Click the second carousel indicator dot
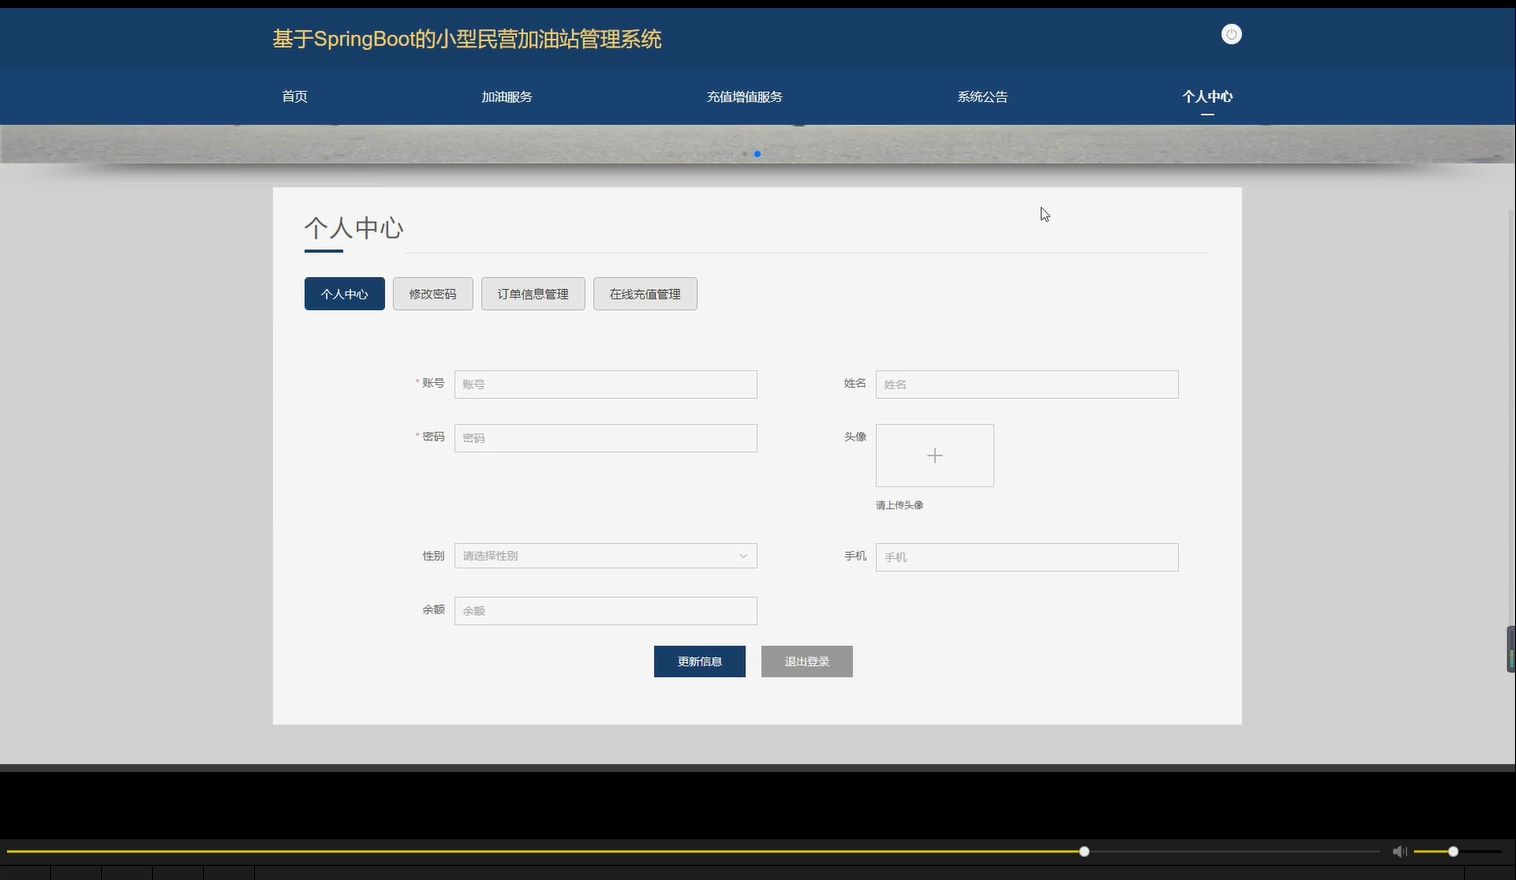The image size is (1516, 880). [x=757, y=154]
